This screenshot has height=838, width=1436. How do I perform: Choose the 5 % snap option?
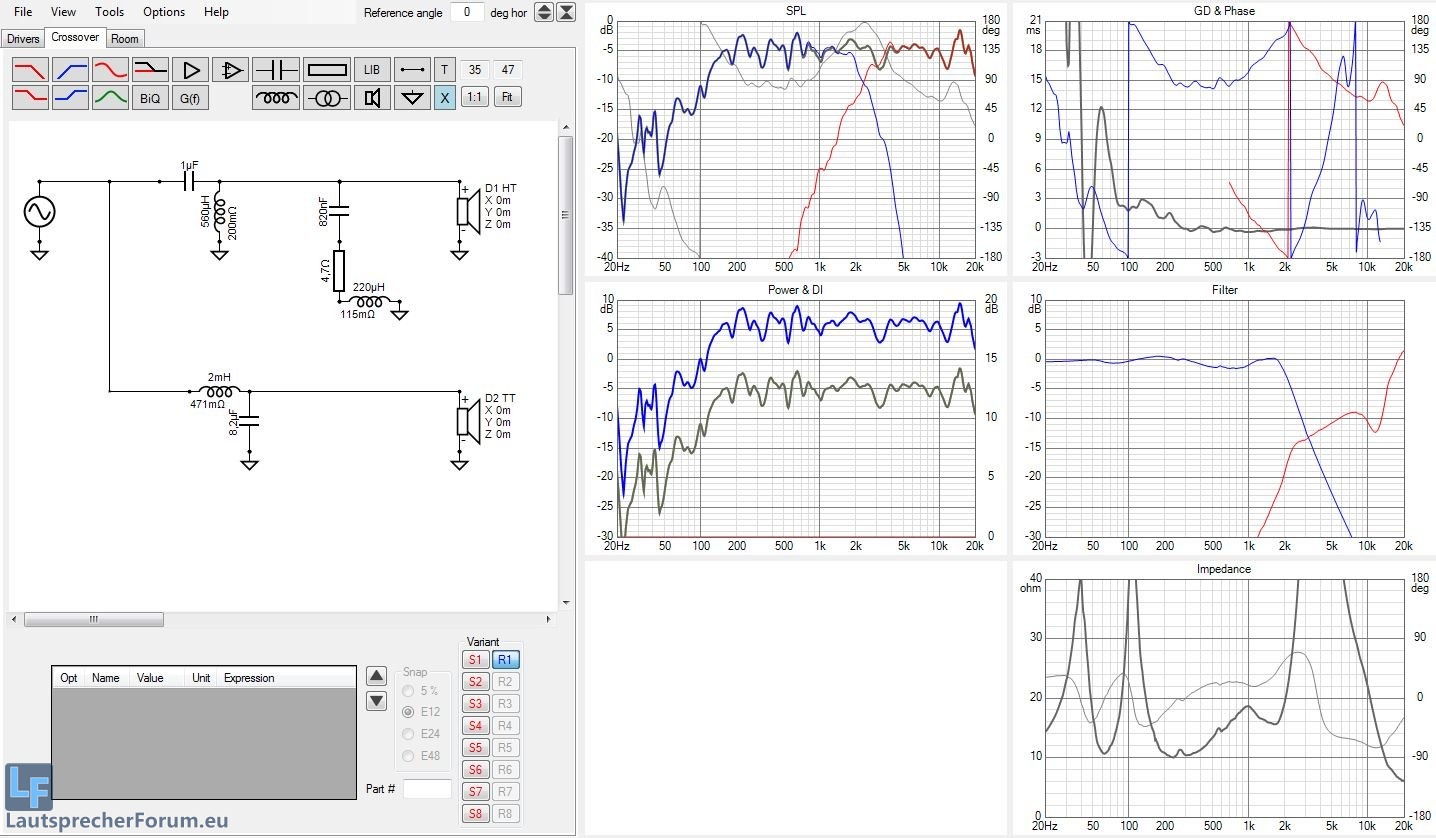[x=407, y=691]
